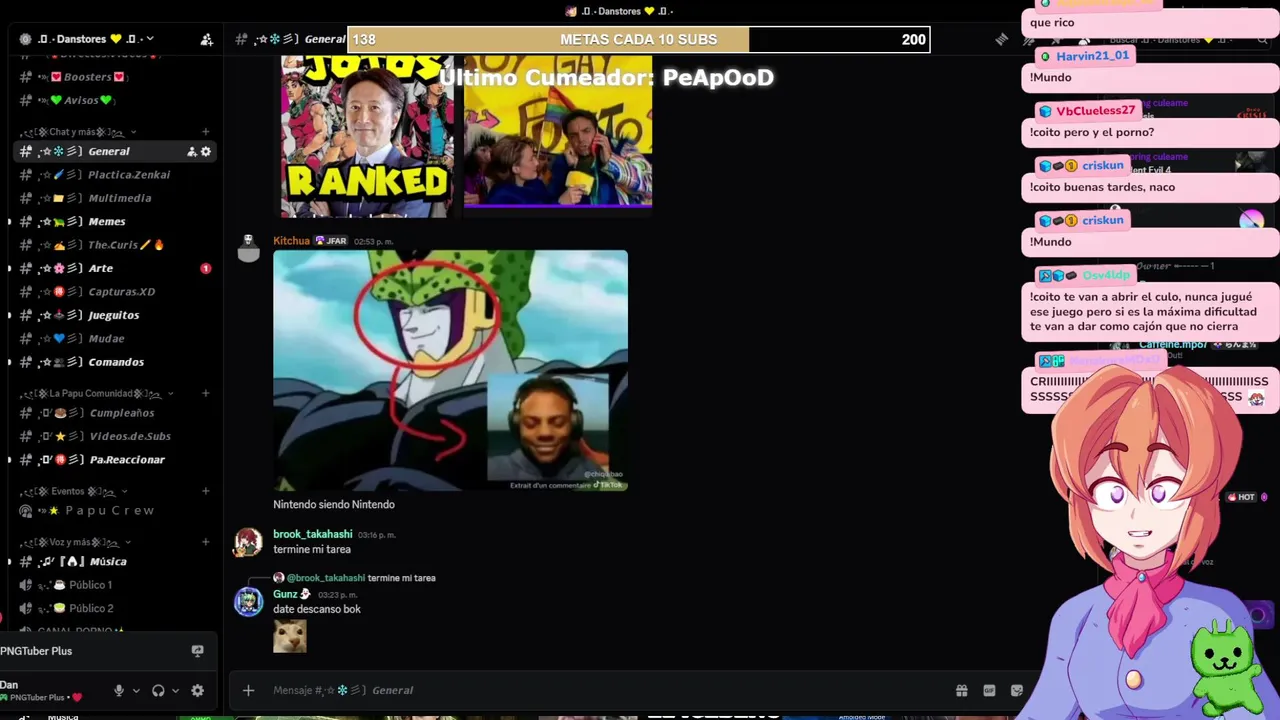
Task: Open the gift icon in message bar
Action: coord(961,690)
